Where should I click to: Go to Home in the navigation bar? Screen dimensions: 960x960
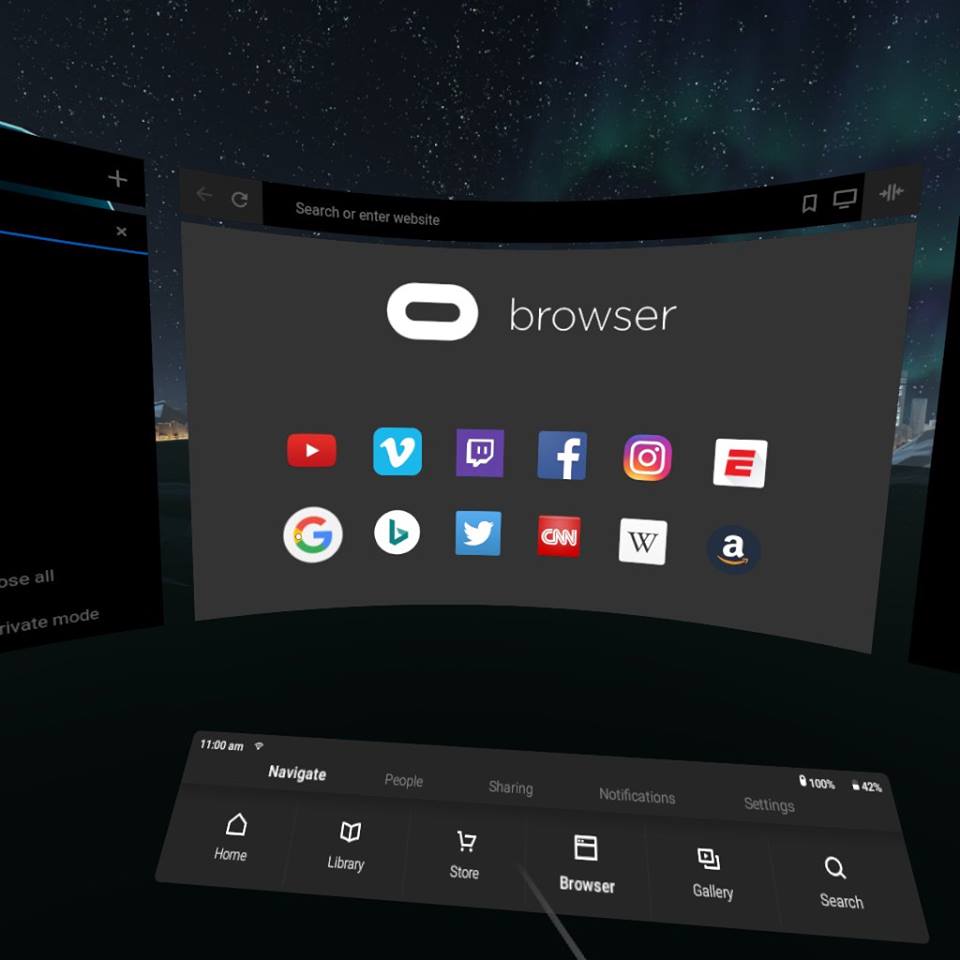(x=231, y=838)
